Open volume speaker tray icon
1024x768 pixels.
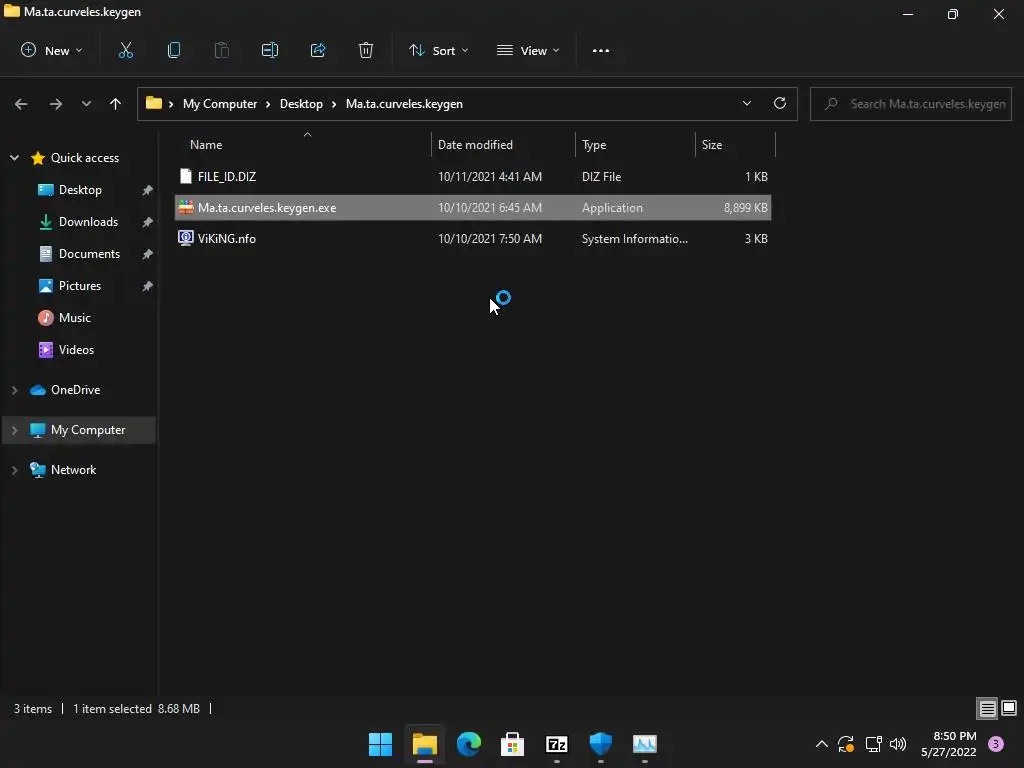(898, 744)
